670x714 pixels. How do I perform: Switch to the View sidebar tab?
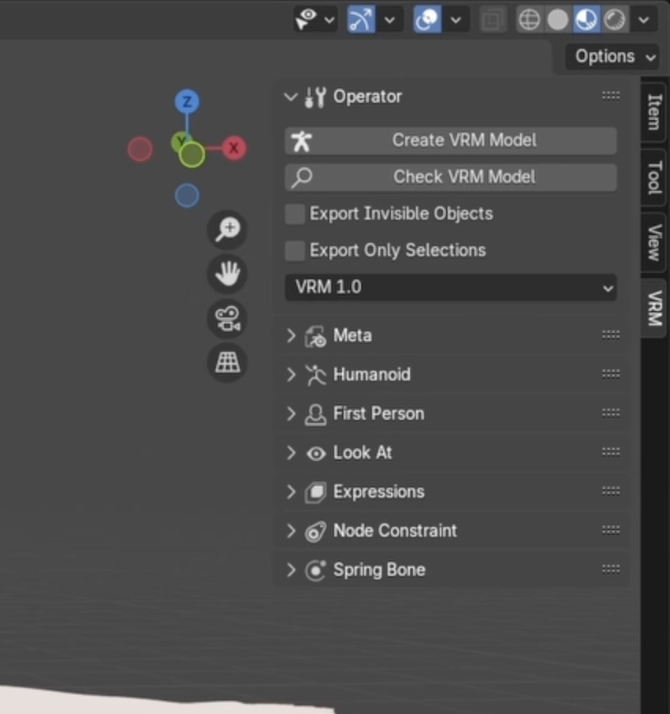654,242
